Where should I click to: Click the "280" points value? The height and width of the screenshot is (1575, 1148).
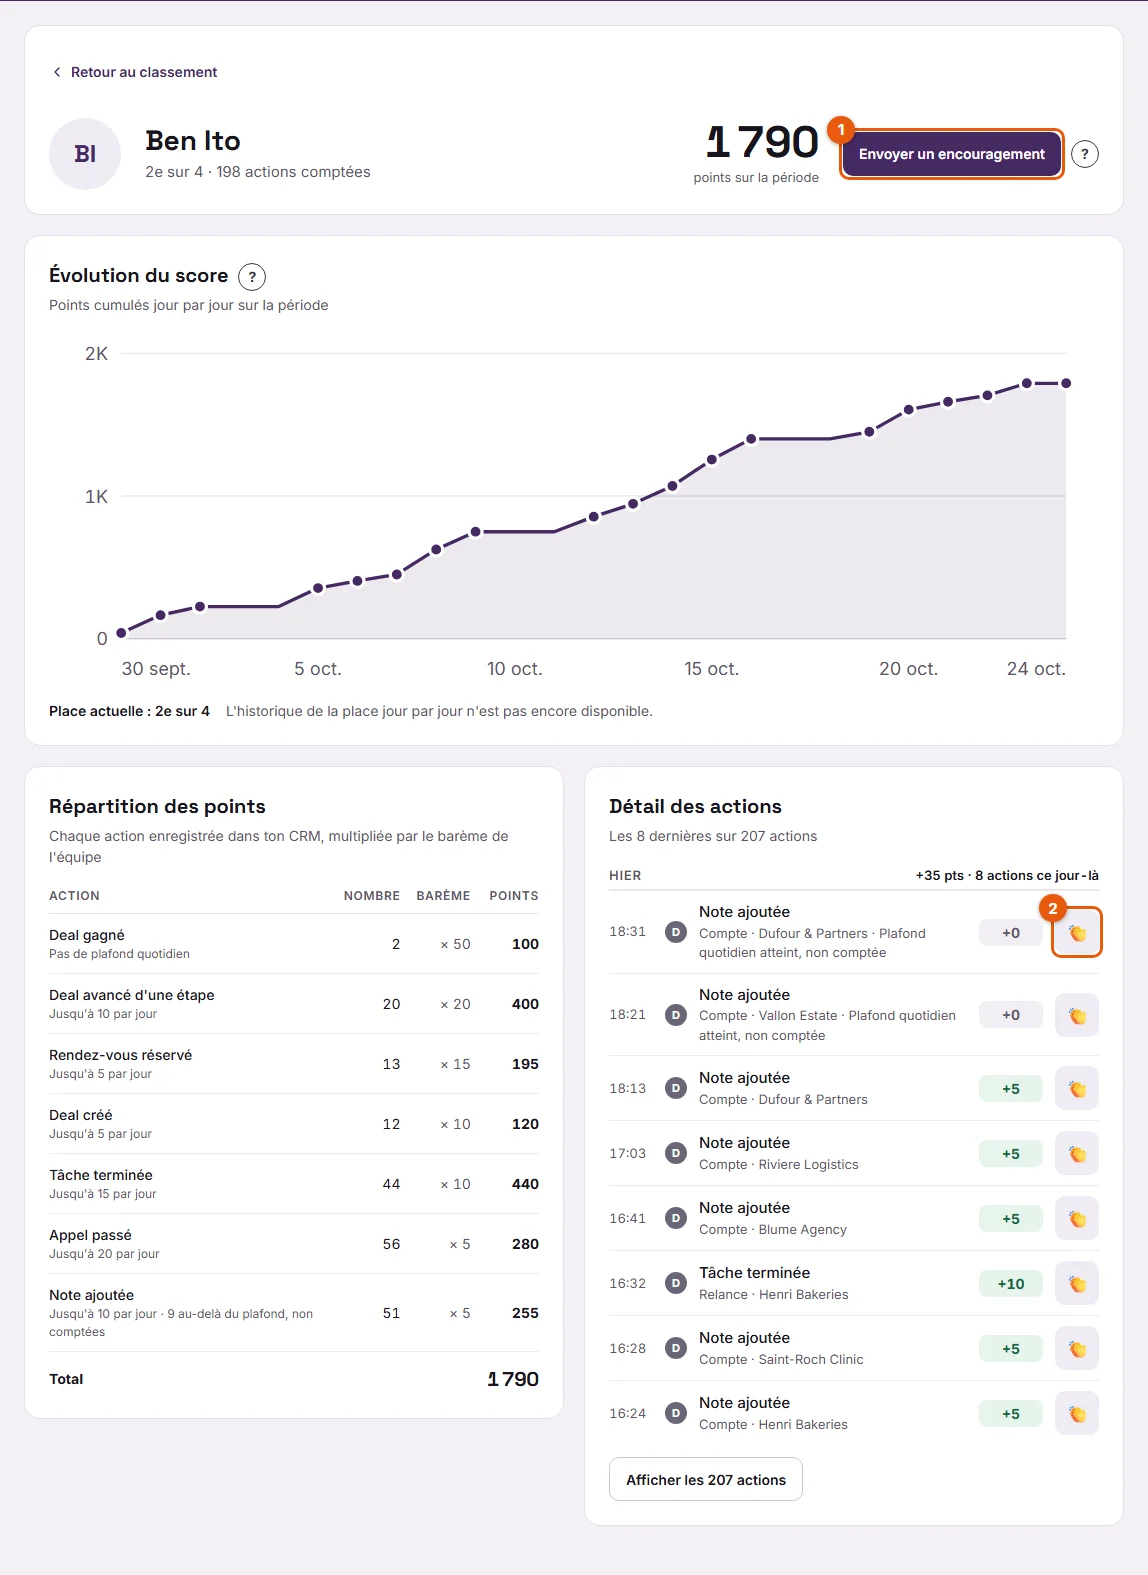(525, 1244)
